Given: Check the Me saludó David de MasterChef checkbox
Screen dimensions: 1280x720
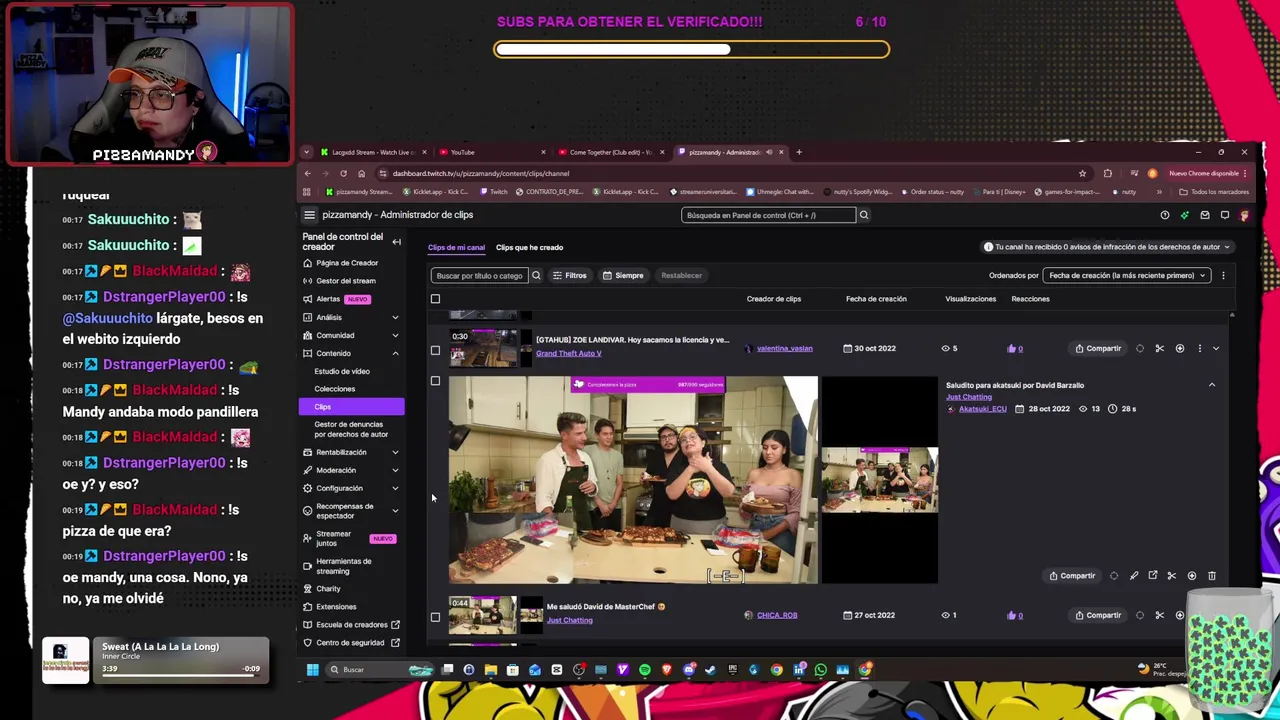Looking at the screenshot, I should [435, 617].
